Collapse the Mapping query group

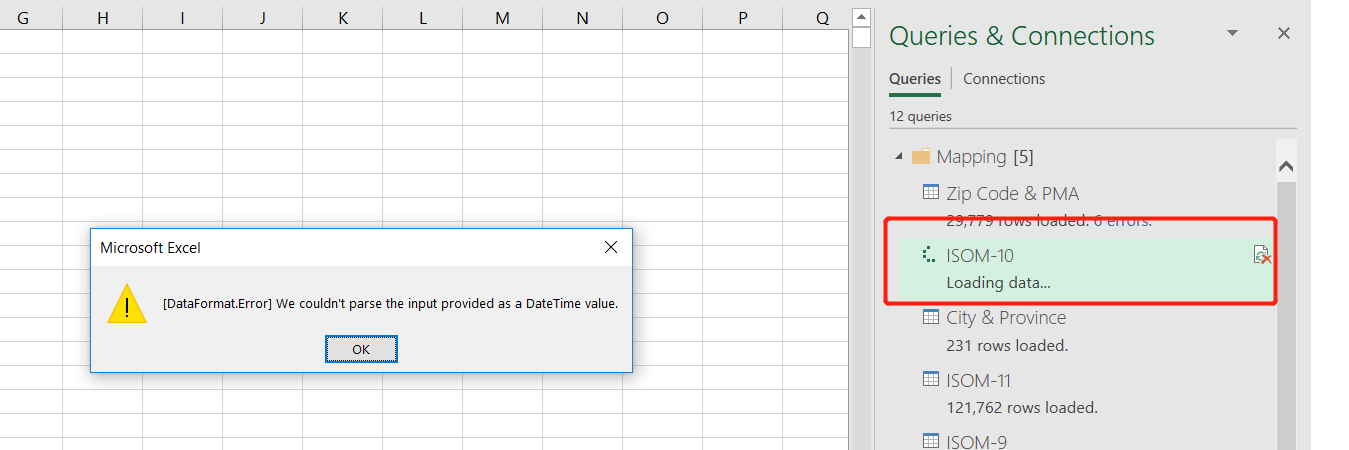click(897, 157)
